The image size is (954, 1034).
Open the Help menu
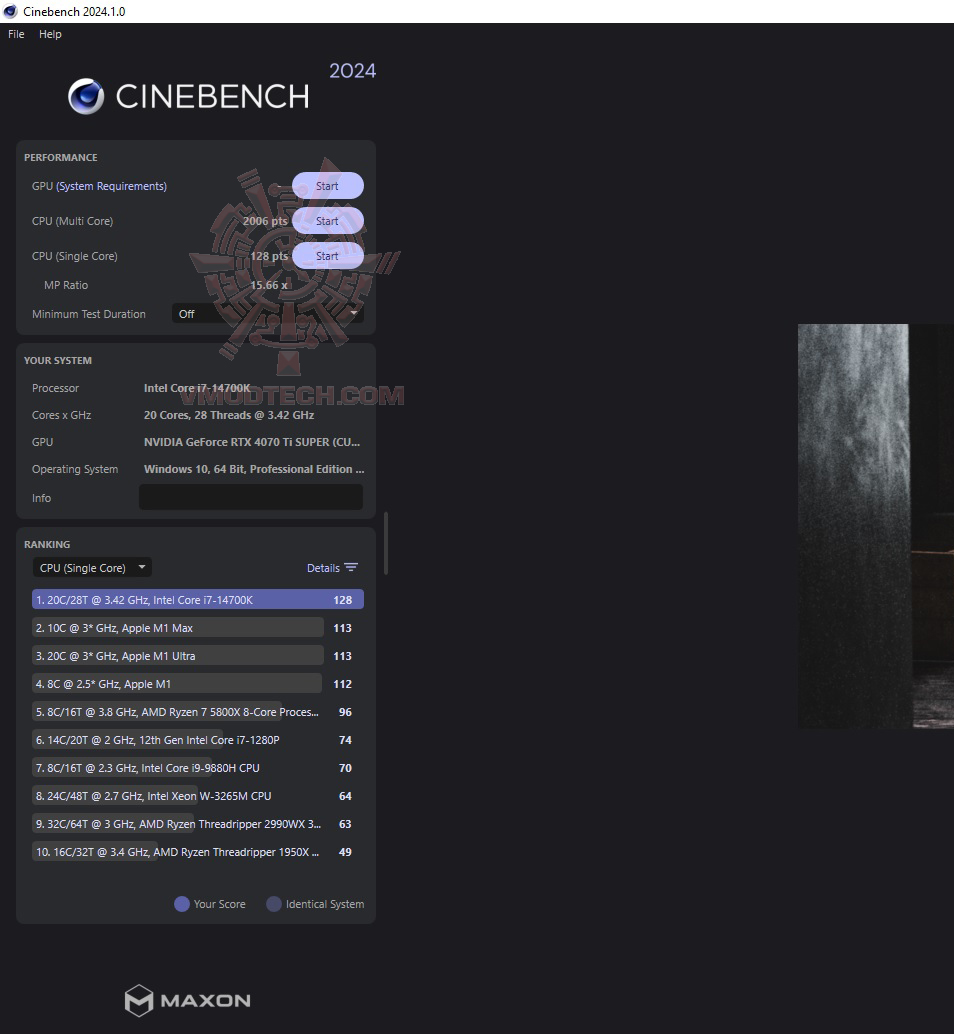50,34
